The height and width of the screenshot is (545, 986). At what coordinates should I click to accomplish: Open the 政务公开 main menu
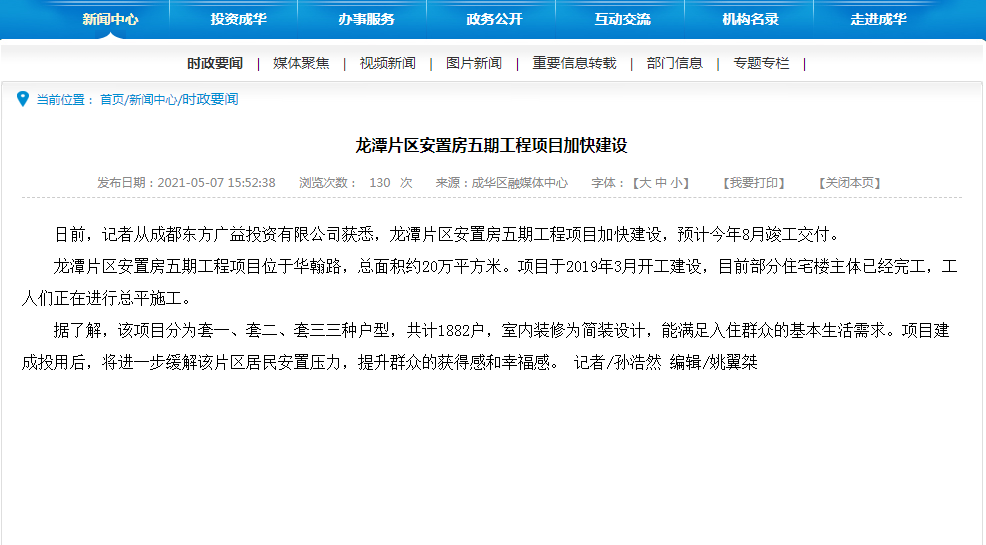pos(494,19)
